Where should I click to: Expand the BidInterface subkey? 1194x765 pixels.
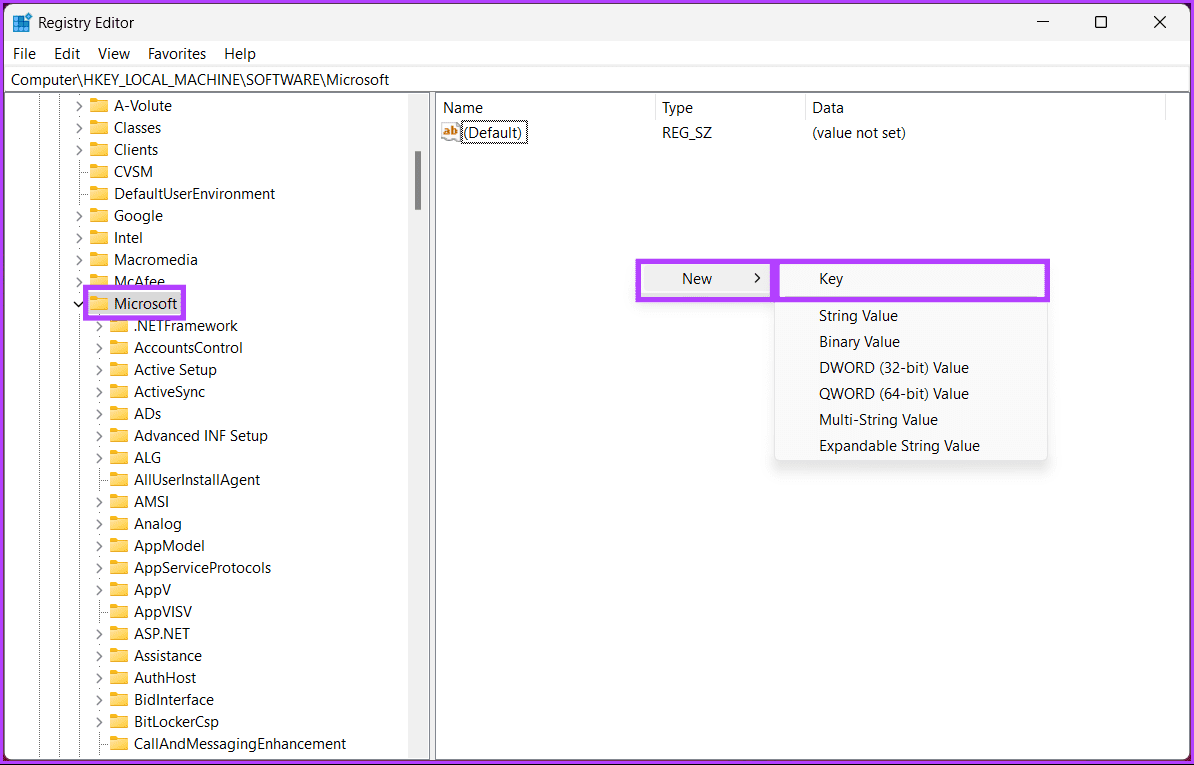99,700
